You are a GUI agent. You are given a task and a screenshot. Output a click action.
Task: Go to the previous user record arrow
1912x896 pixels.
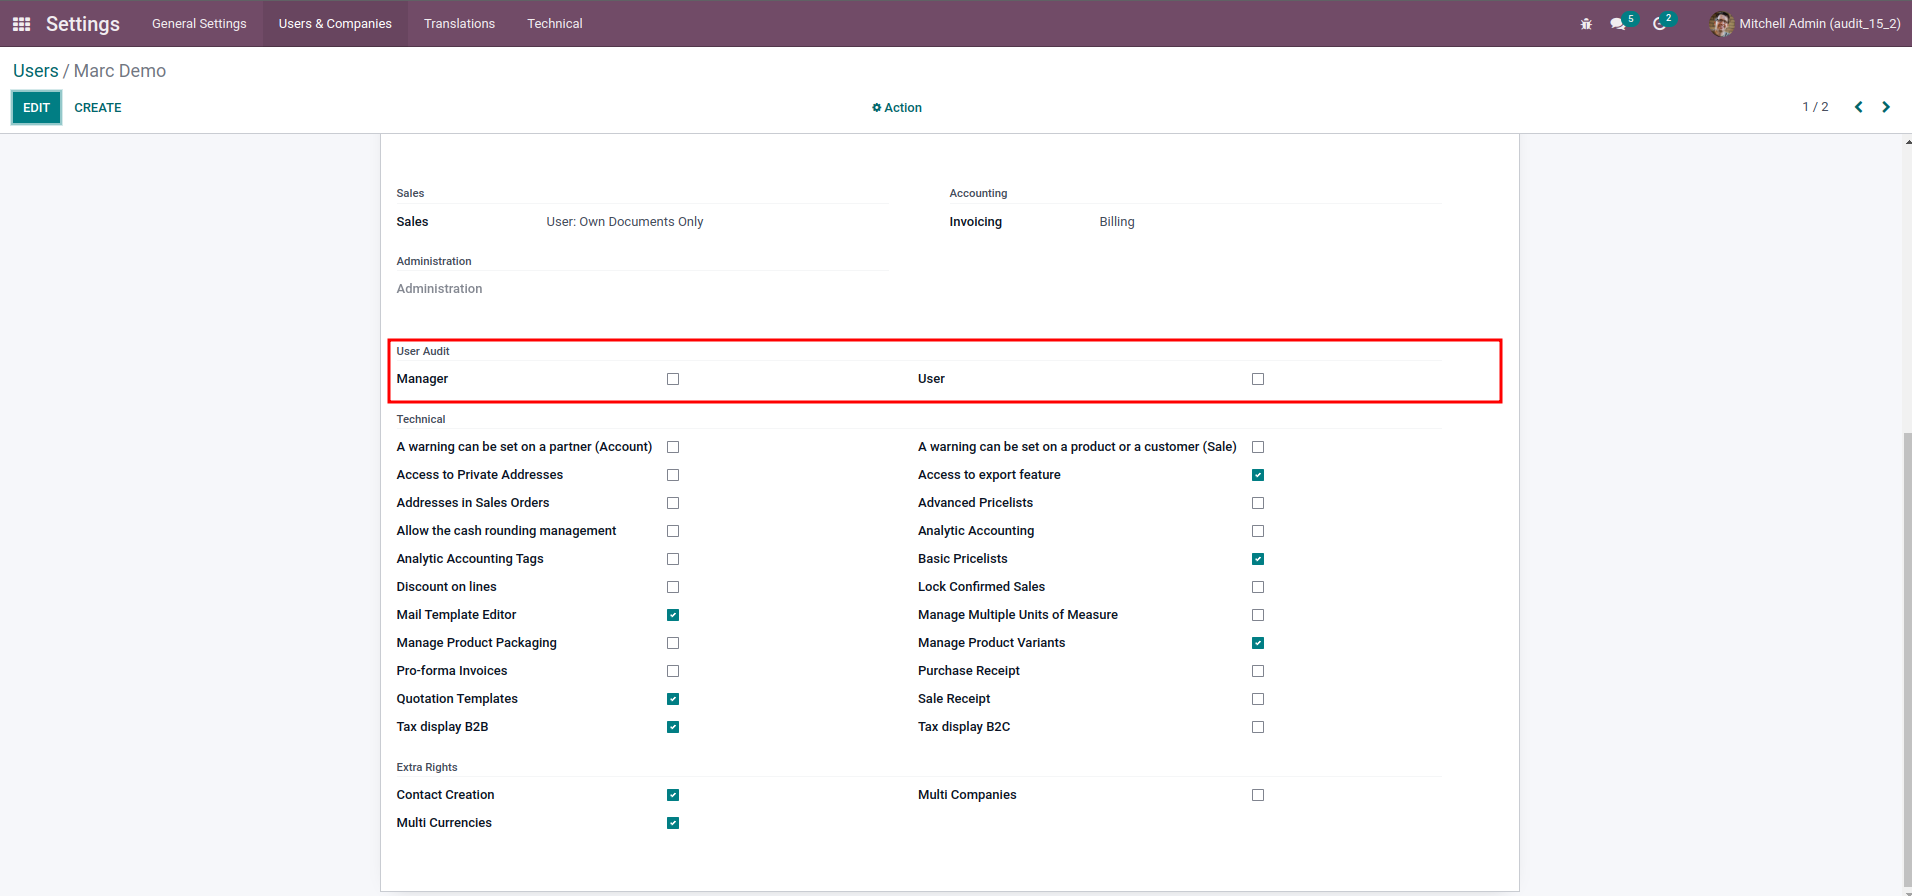pos(1858,107)
